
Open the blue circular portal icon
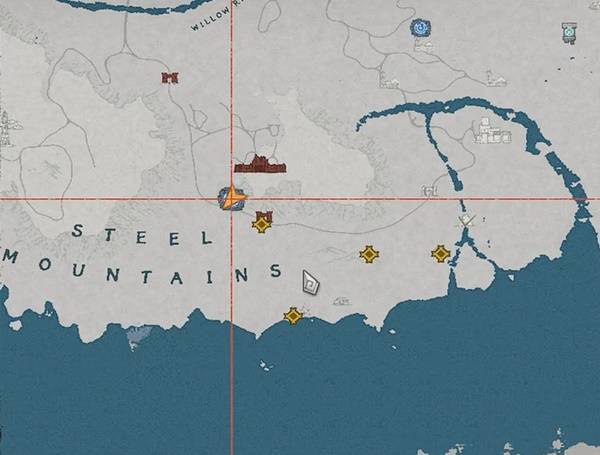coord(421,28)
